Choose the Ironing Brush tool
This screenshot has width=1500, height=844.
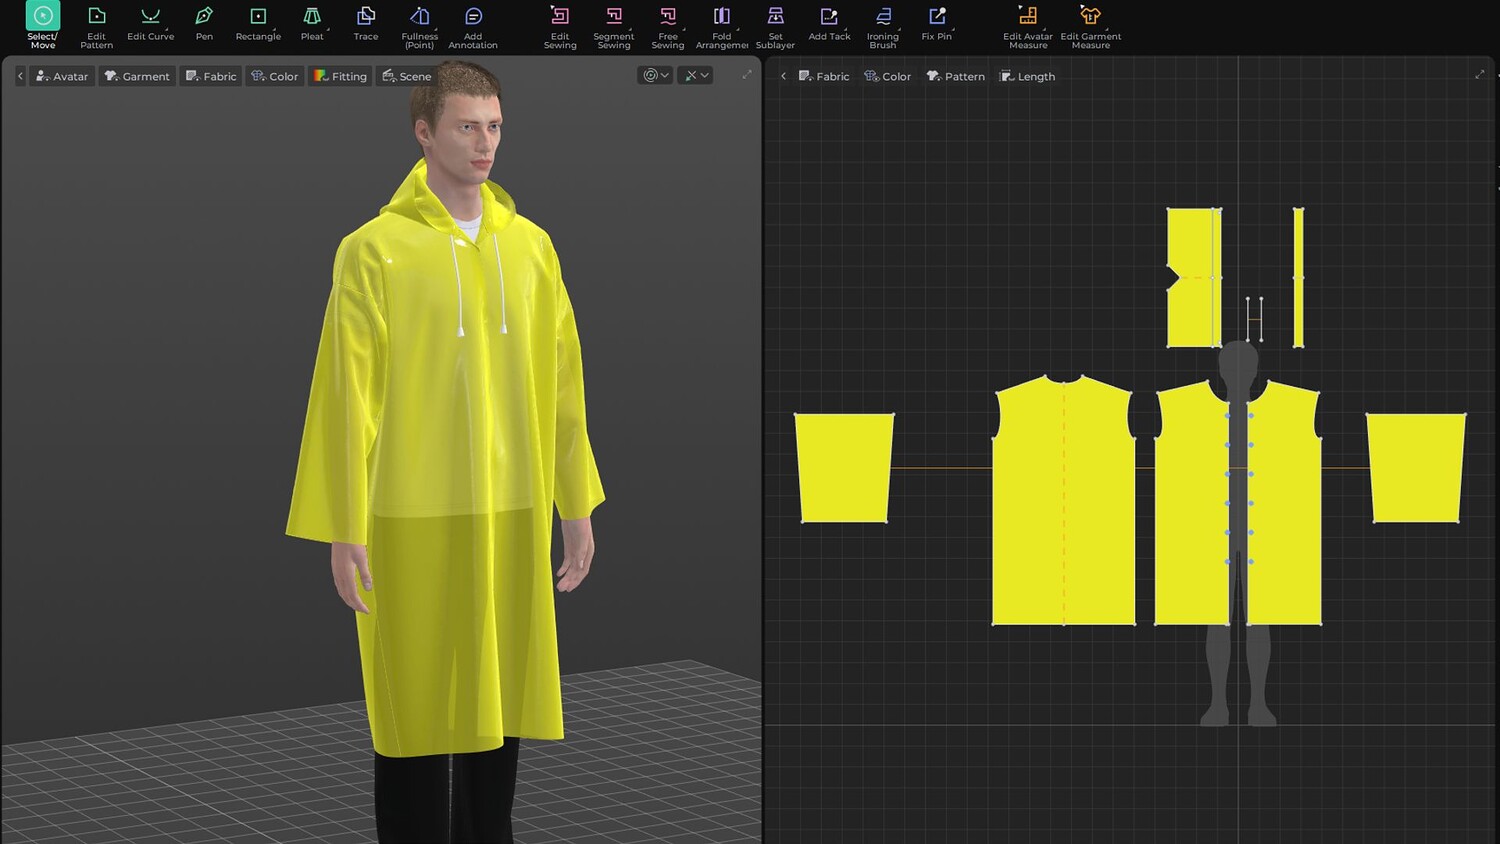[883, 26]
